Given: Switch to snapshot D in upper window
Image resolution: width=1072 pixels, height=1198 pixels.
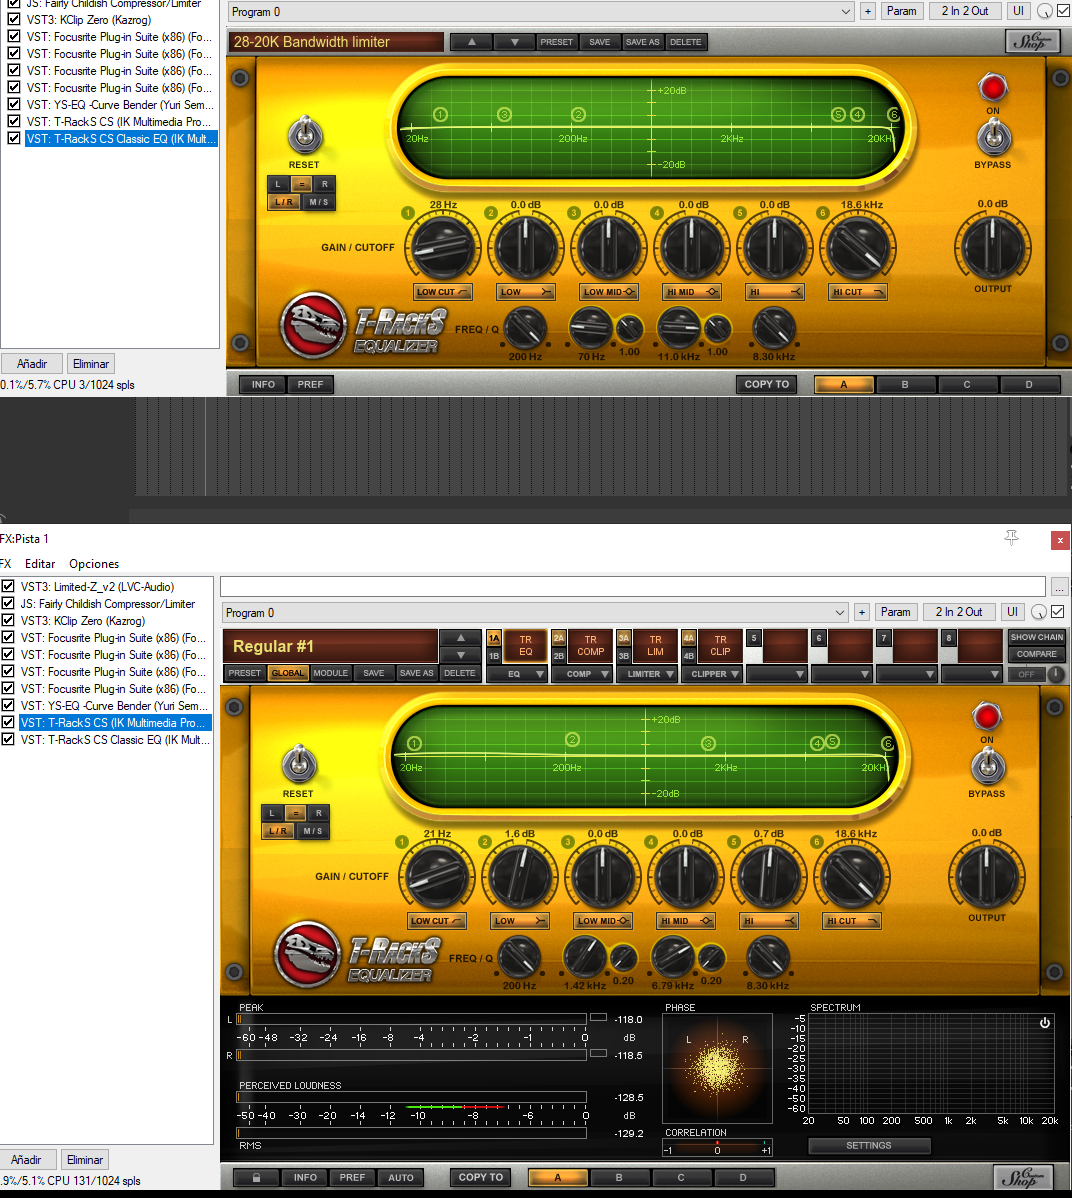Looking at the screenshot, I should click(1028, 384).
